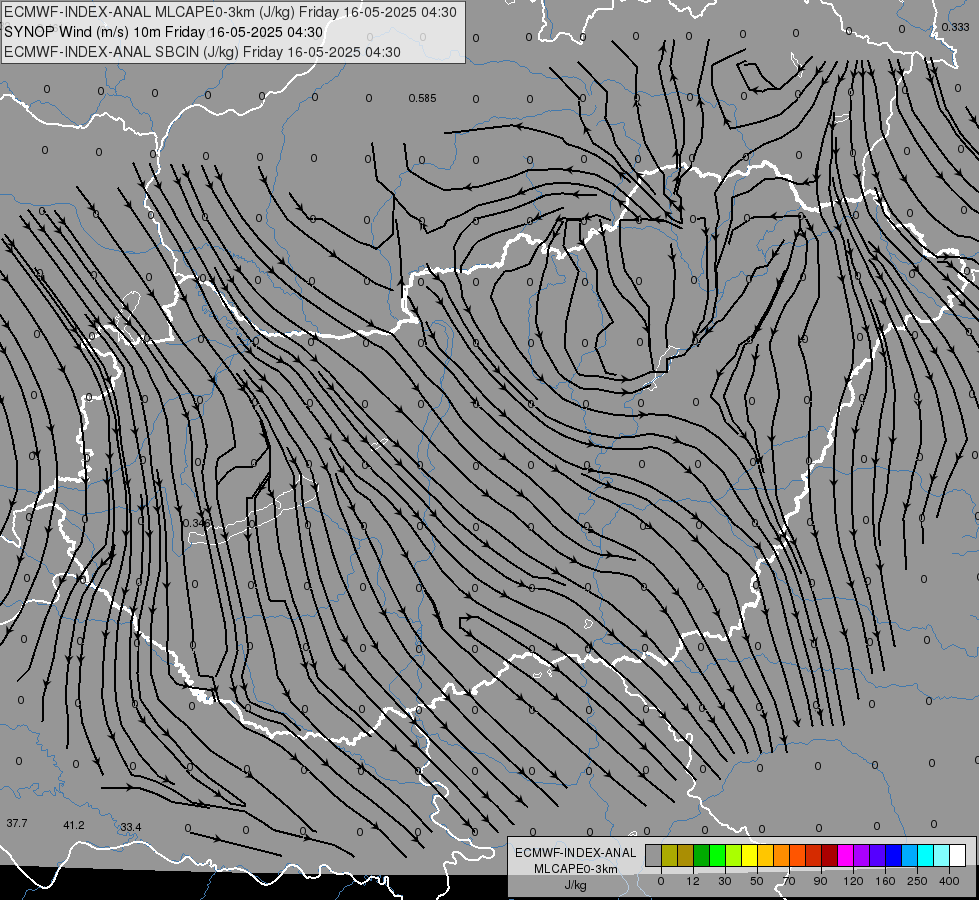Click the legend tick value 400
Image resolution: width=979 pixels, height=900 pixels.
coord(949,881)
